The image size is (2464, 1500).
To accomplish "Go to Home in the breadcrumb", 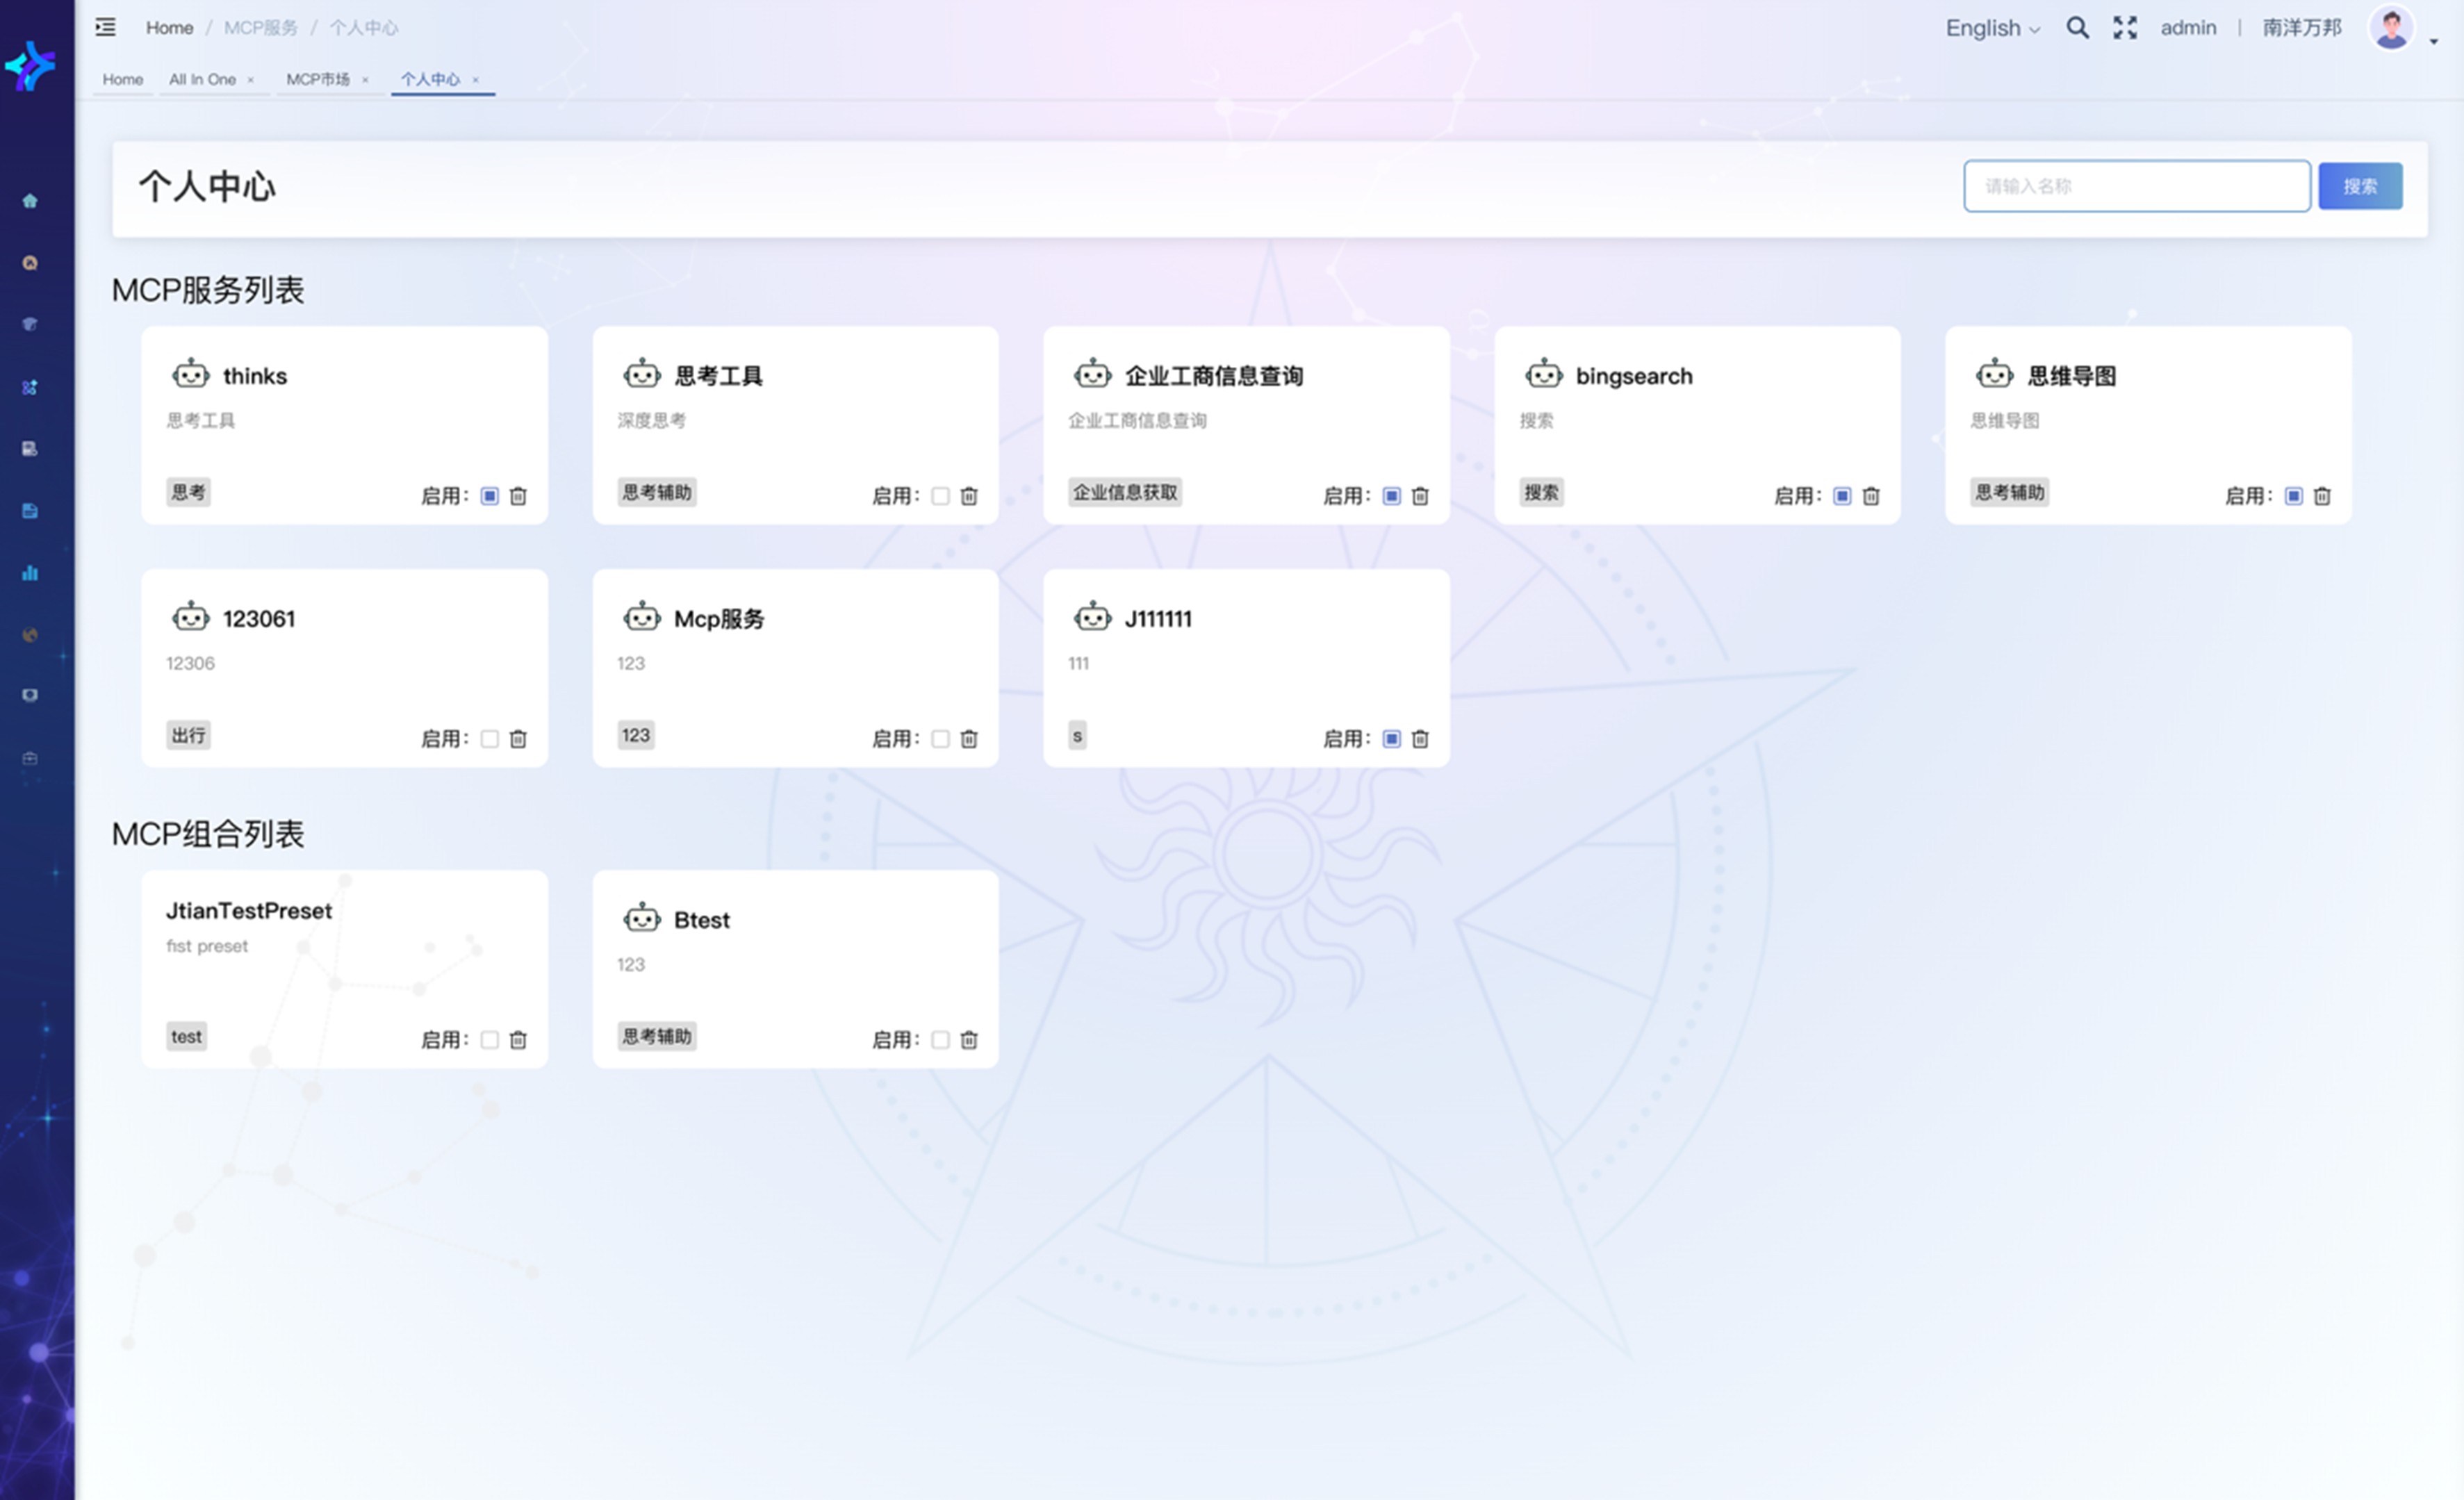I will (x=169, y=28).
